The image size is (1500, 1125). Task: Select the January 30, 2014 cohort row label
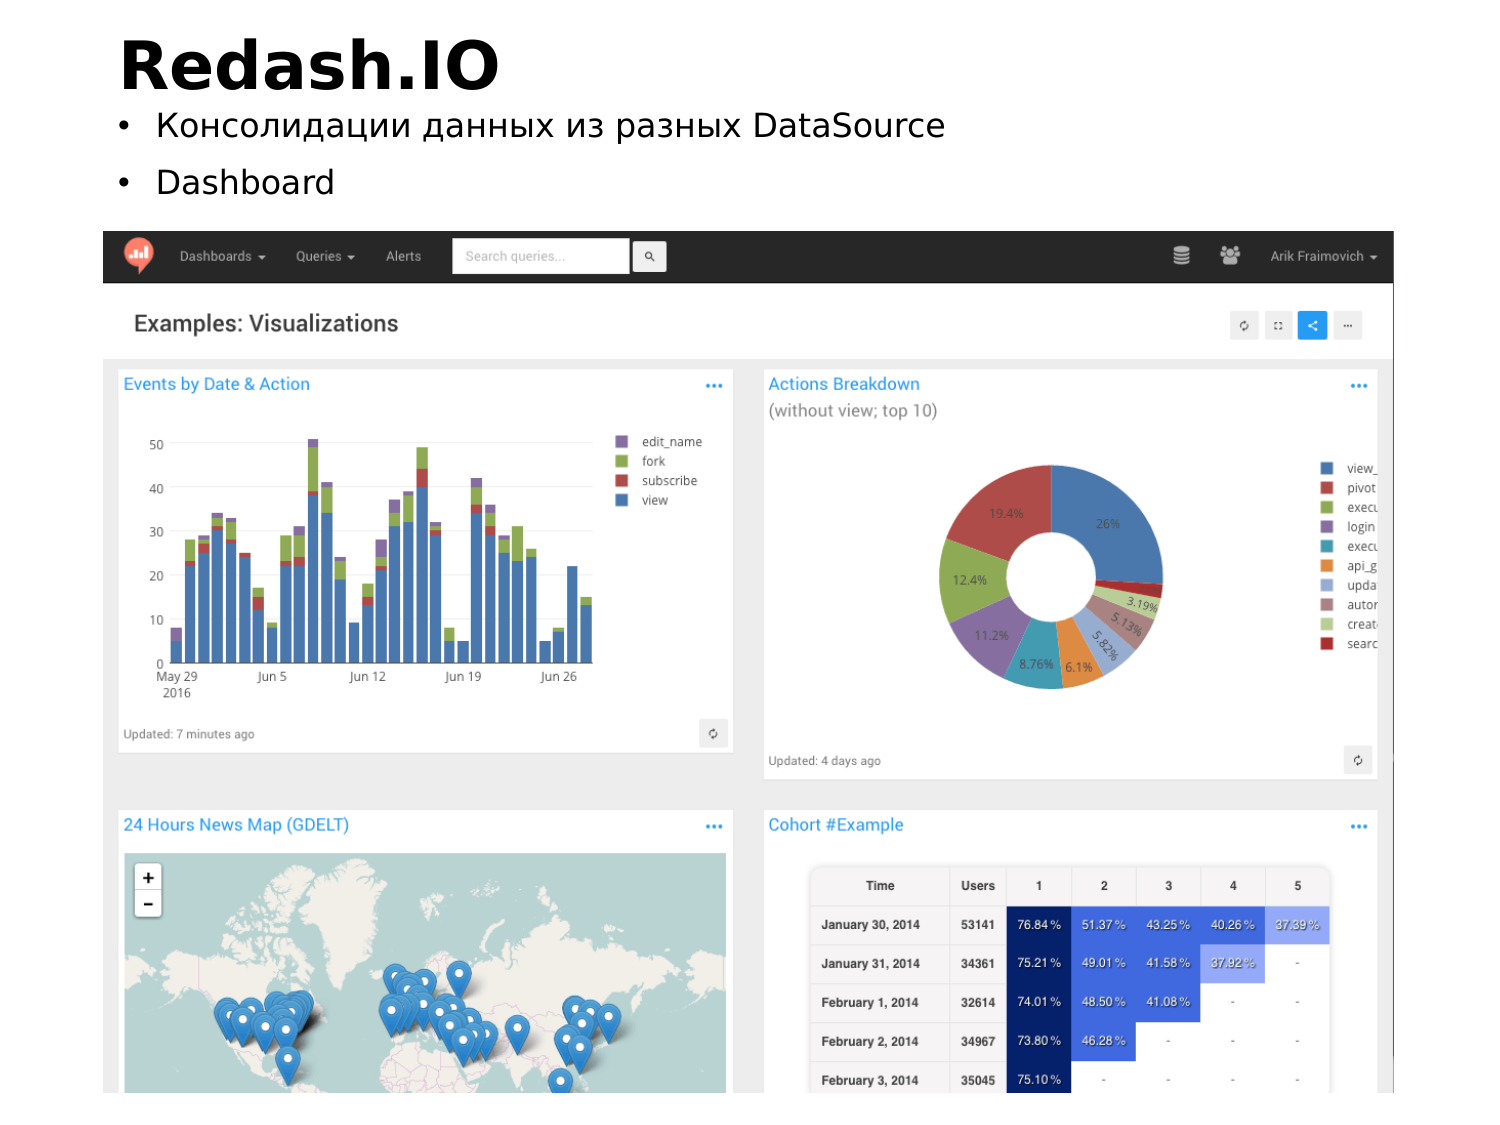870,925
